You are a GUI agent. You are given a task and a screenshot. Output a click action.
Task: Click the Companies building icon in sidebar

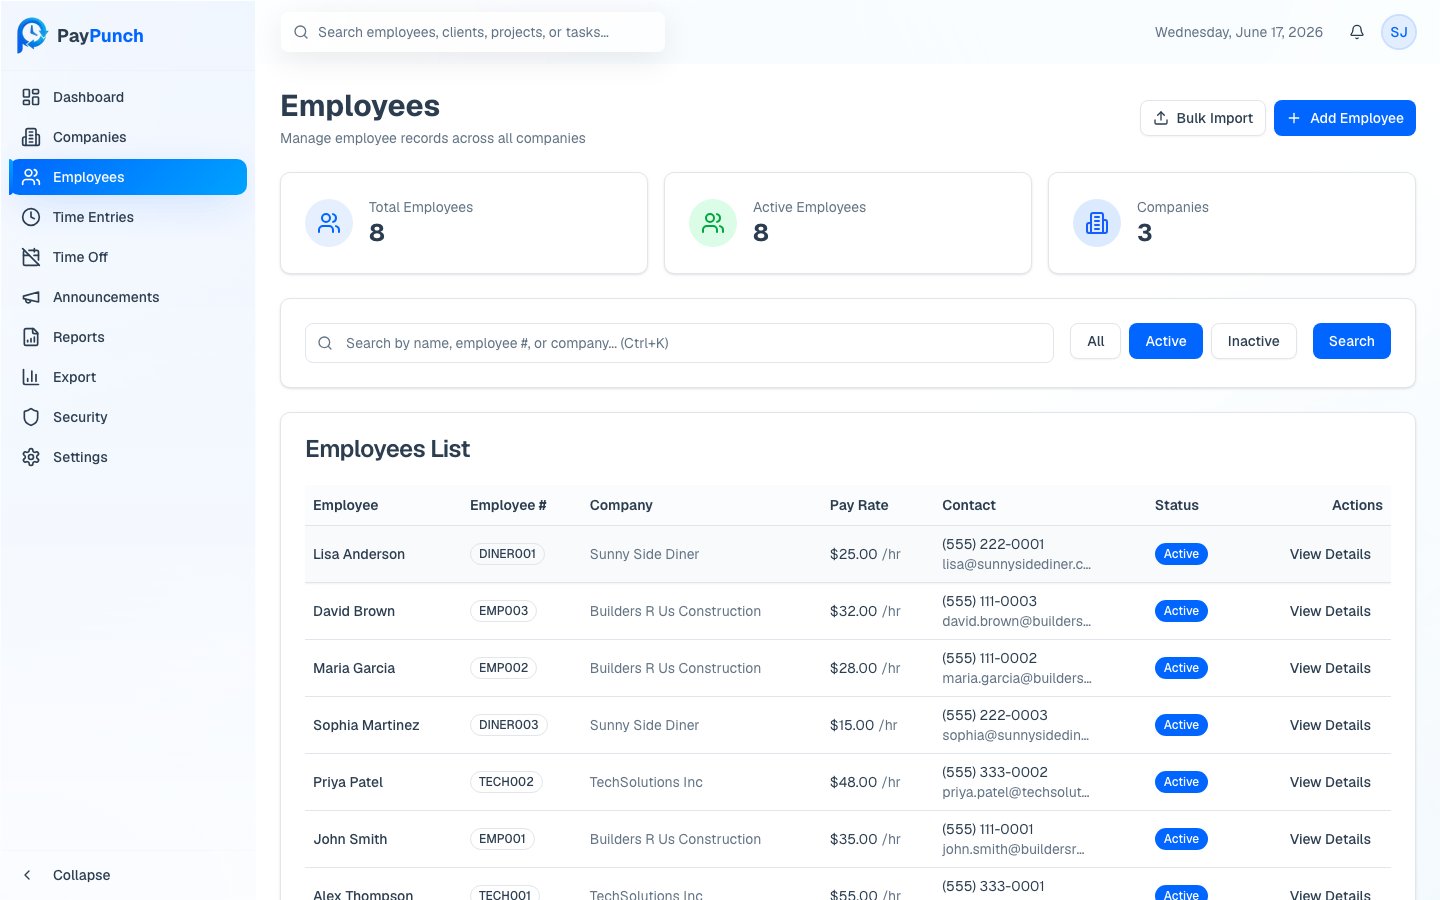click(31, 137)
